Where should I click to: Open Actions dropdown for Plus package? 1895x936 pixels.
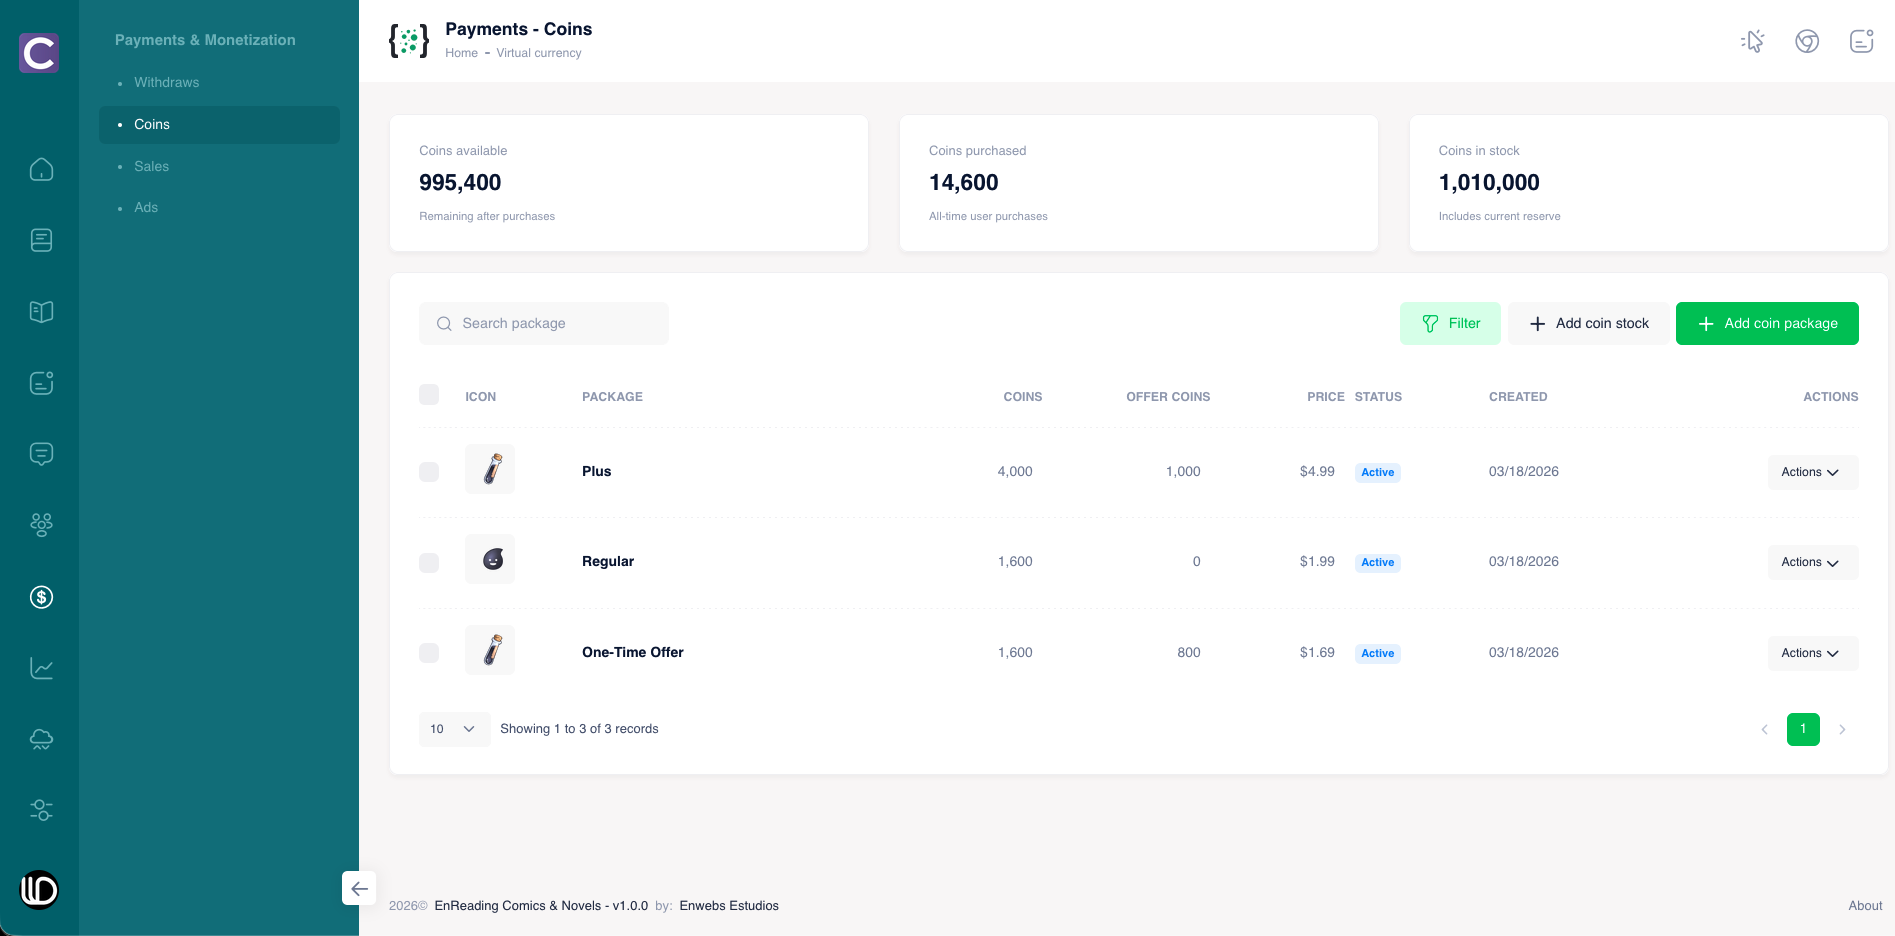[1813, 472]
